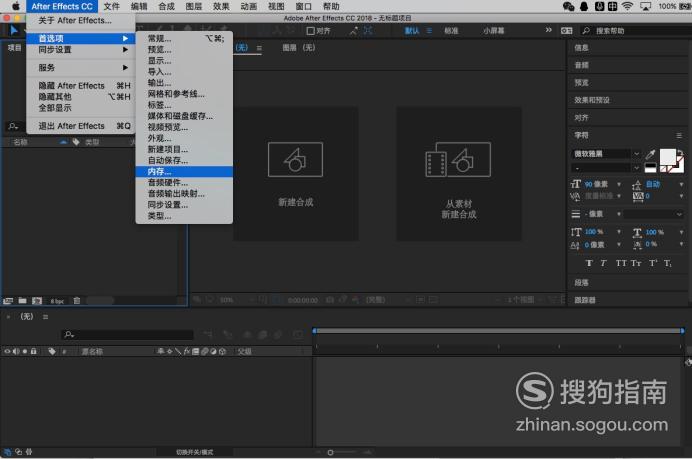Click the AirPlay display menu bar icon
The image size is (692, 459).
[x=645, y=6]
